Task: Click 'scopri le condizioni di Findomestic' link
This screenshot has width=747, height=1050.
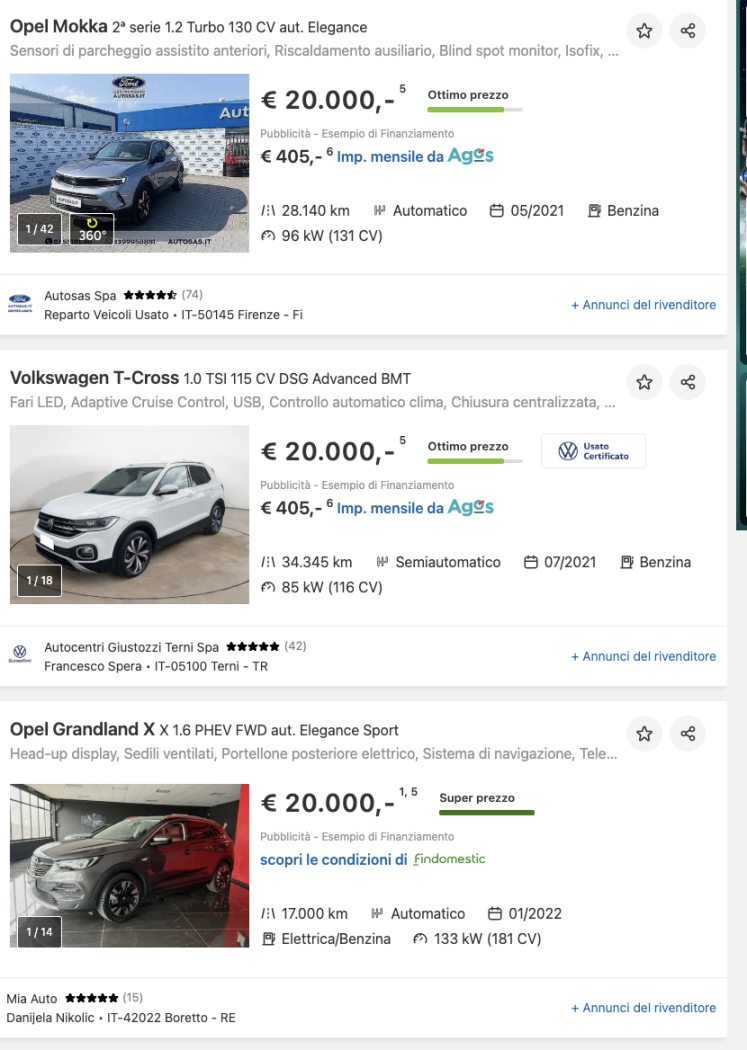Action: click(372, 859)
